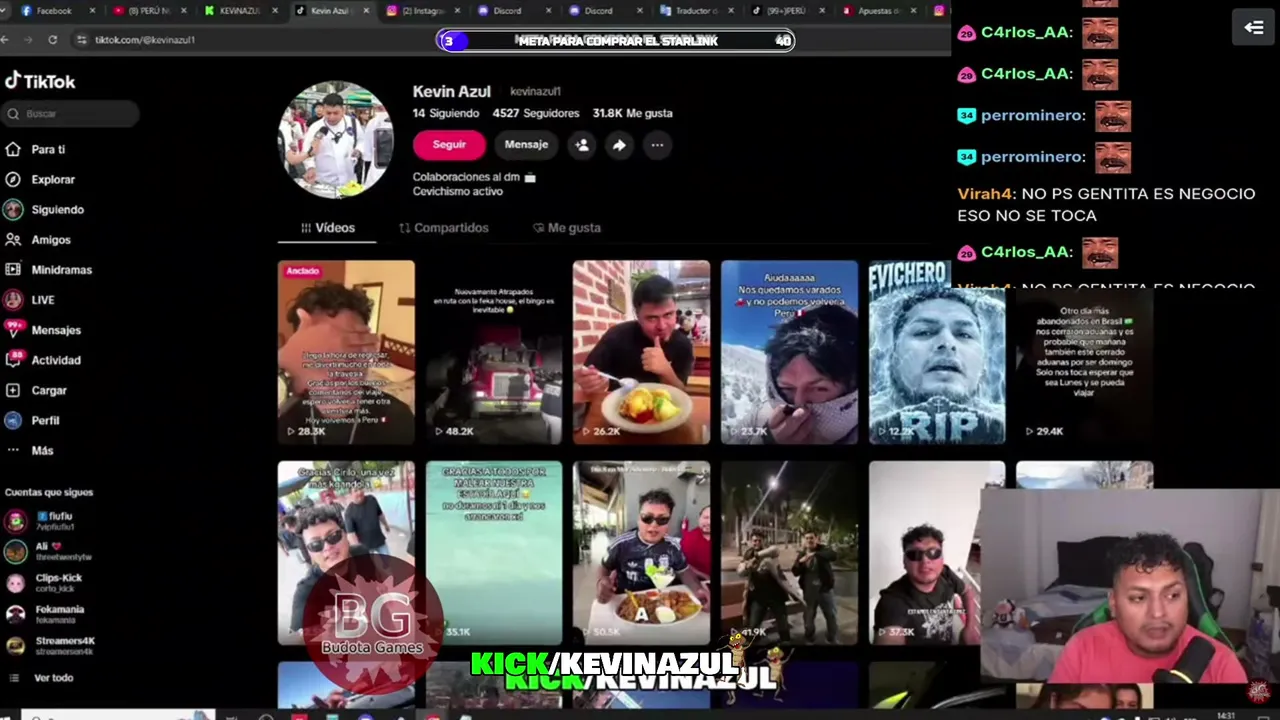Image resolution: width=1280 pixels, height=720 pixels.
Task: Open the 14 Siguiendo list
Action: pyautogui.click(x=446, y=114)
